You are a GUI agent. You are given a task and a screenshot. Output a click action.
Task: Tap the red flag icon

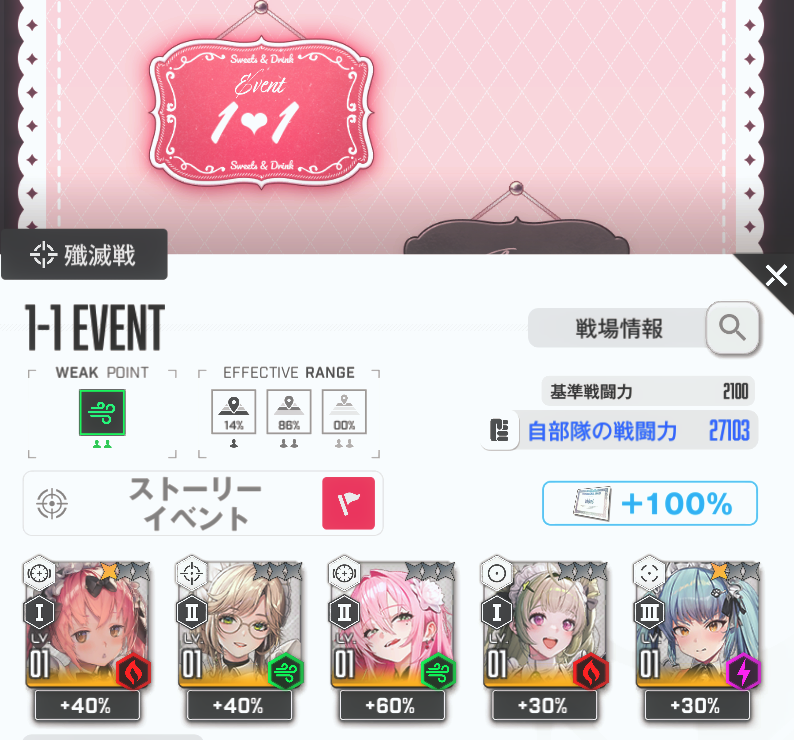coord(348,503)
